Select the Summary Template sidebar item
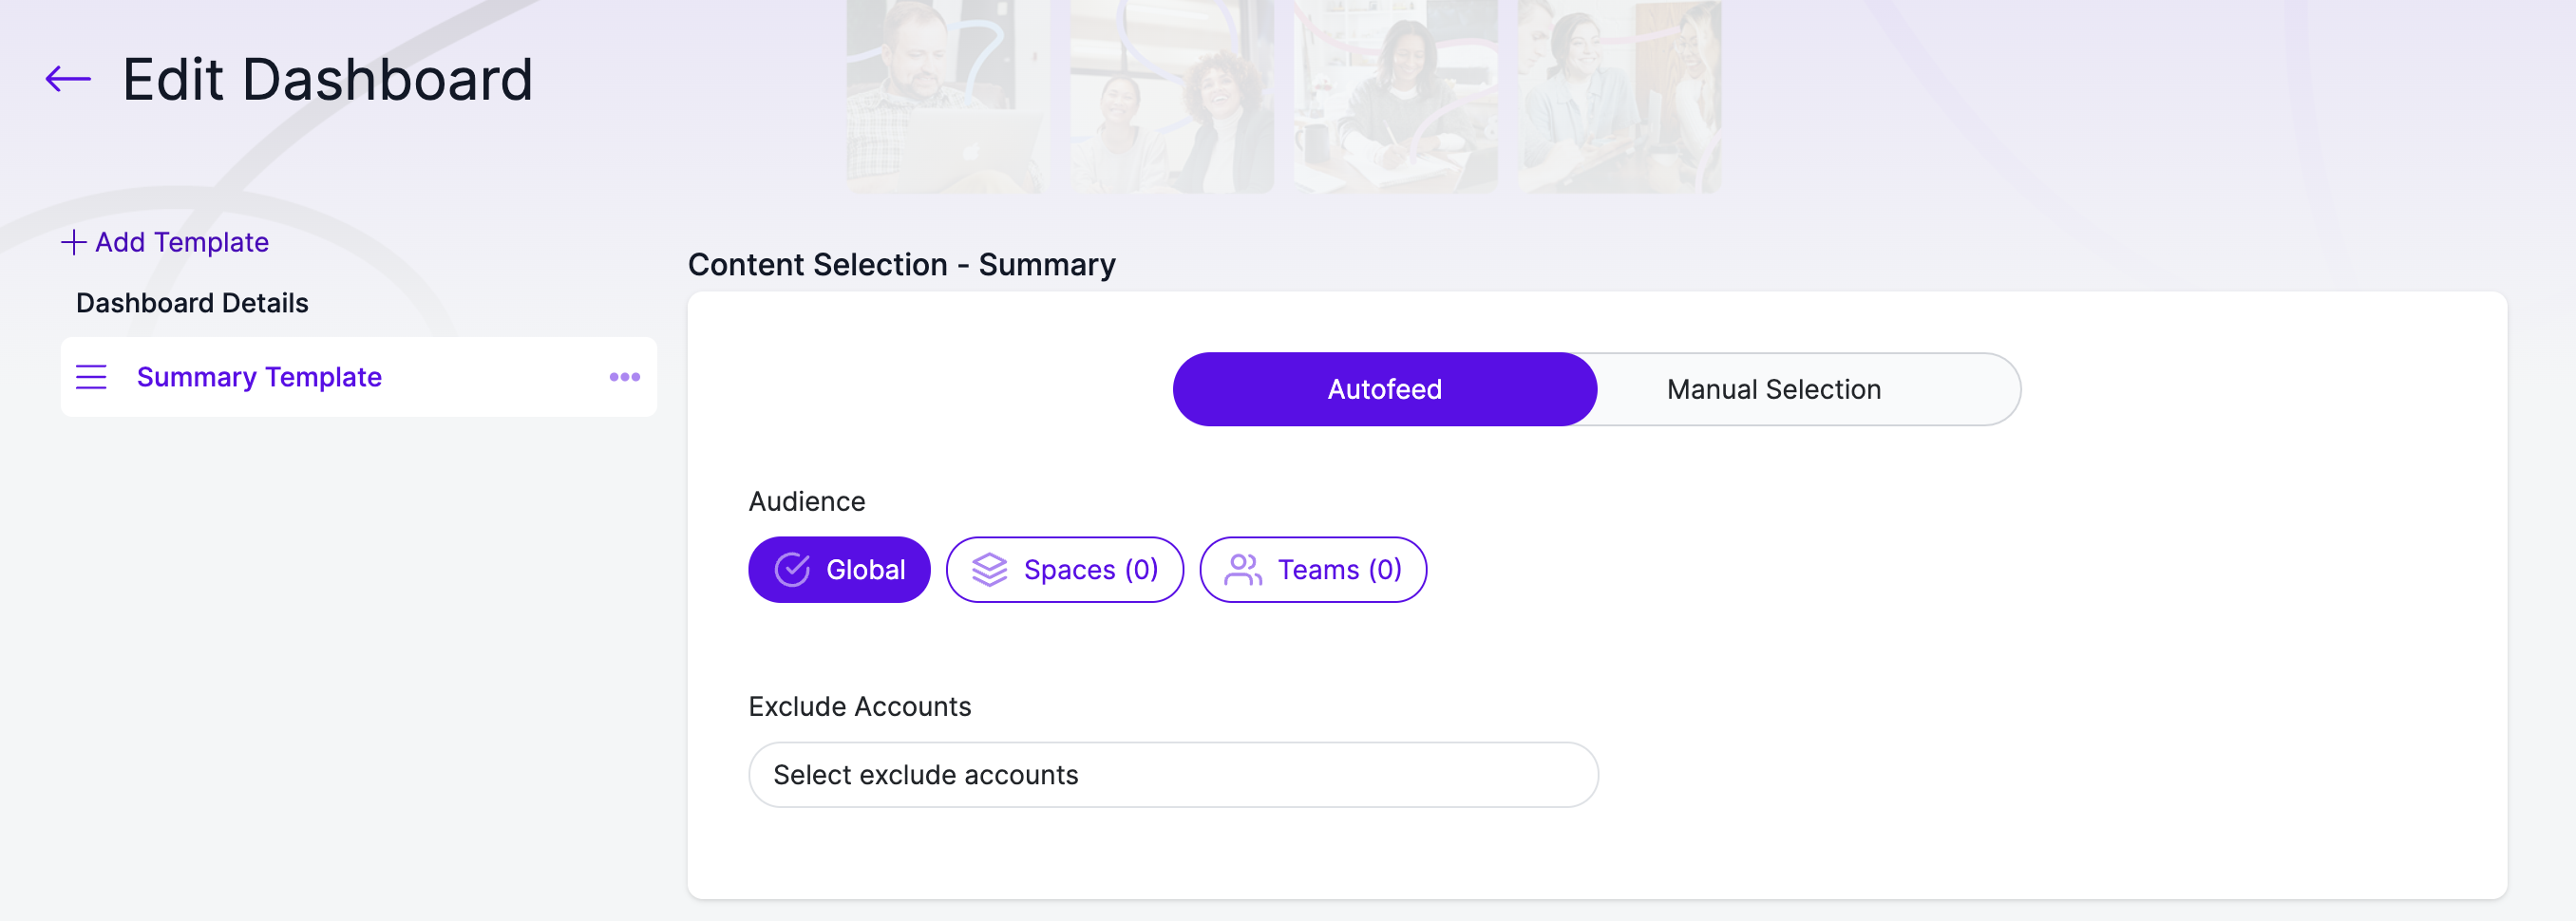 coord(358,377)
